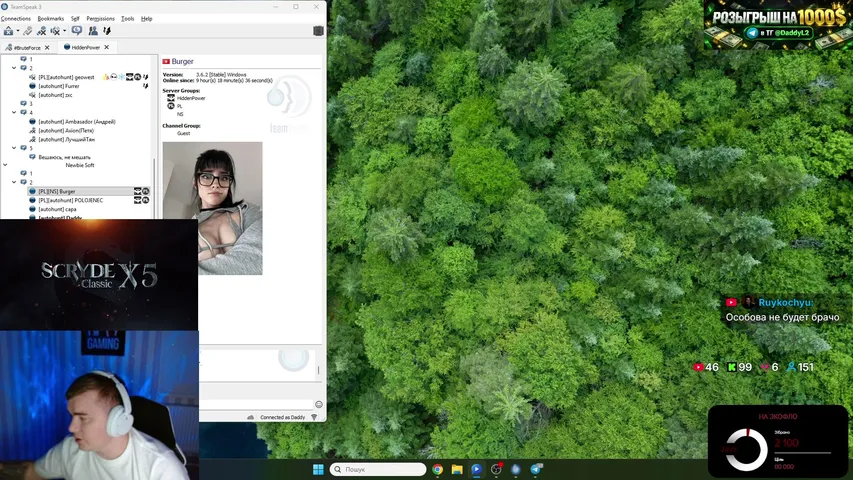Click the emoticon smiley icon in chat

[x=319, y=404]
